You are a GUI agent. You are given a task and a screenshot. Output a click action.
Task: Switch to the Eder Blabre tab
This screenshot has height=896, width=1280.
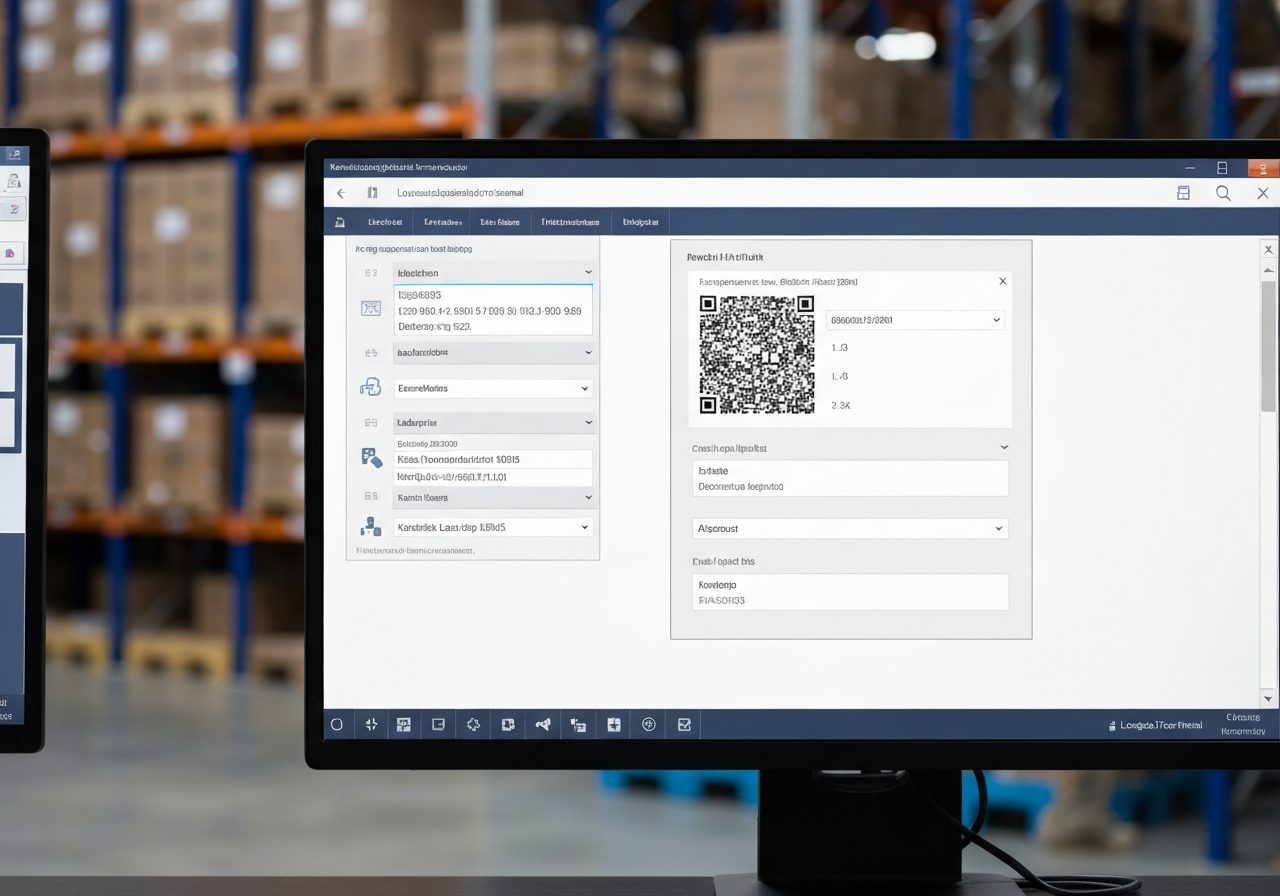point(499,222)
